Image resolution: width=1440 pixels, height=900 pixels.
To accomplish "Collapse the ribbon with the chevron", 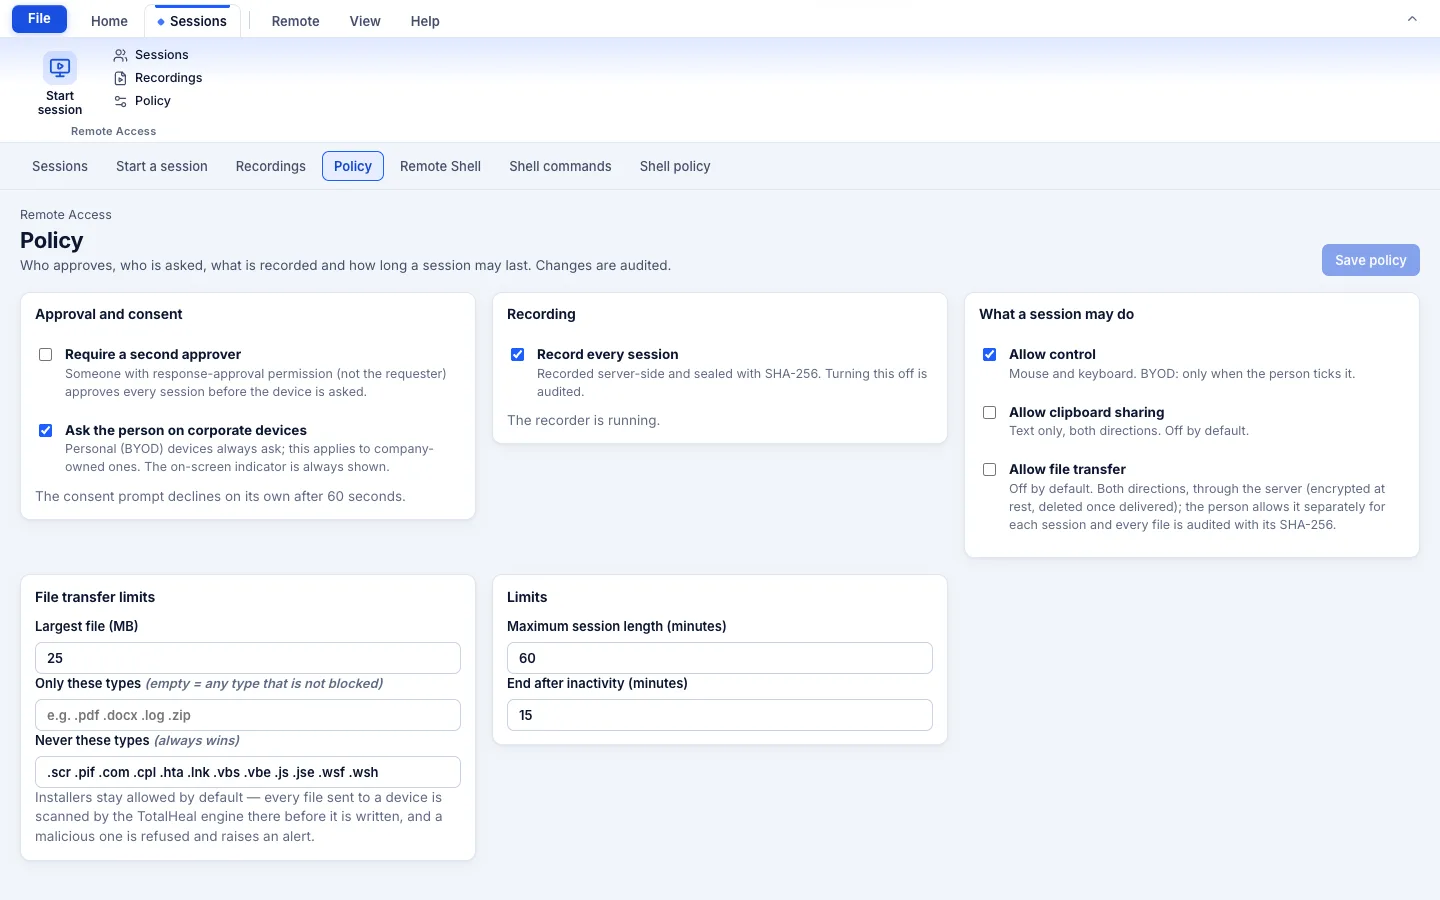I will (1412, 19).
